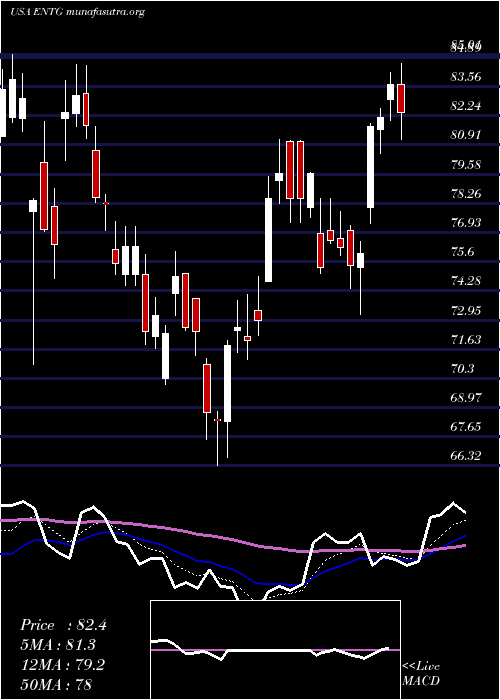Select the 76.93 price label
500x700 pixels.
click(467, 222)
